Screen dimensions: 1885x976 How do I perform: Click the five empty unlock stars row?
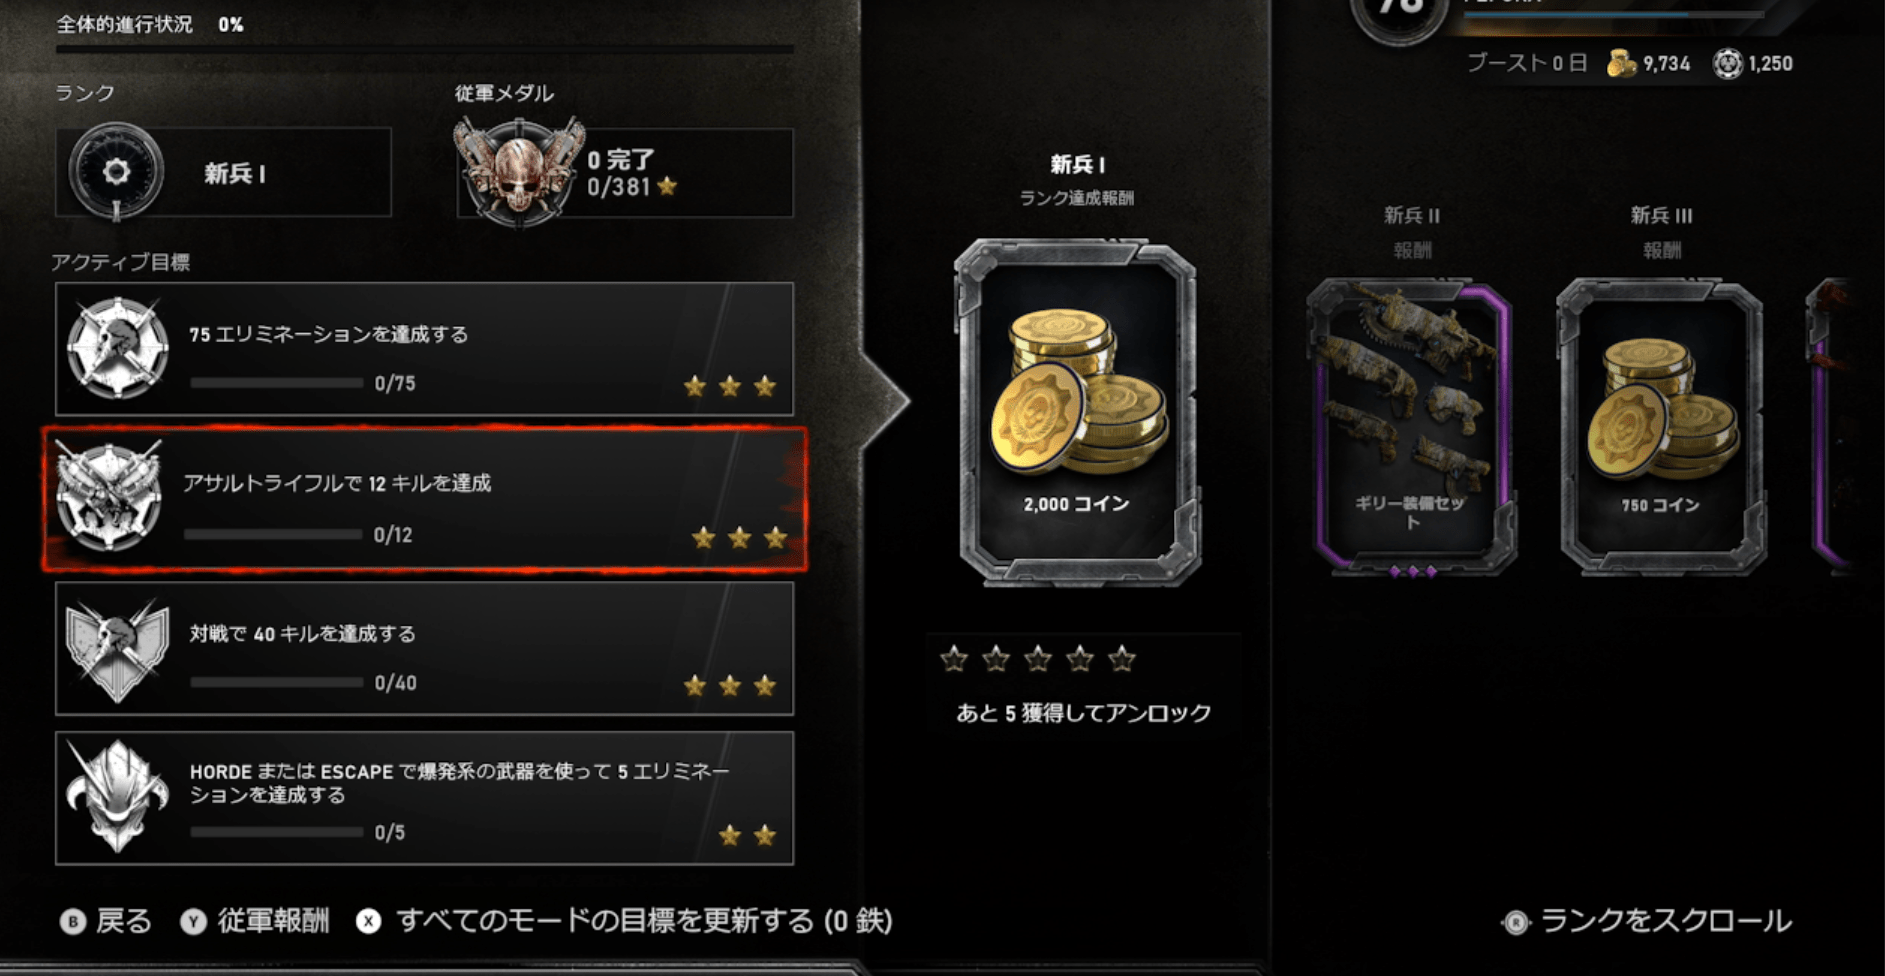(1038, 658)
